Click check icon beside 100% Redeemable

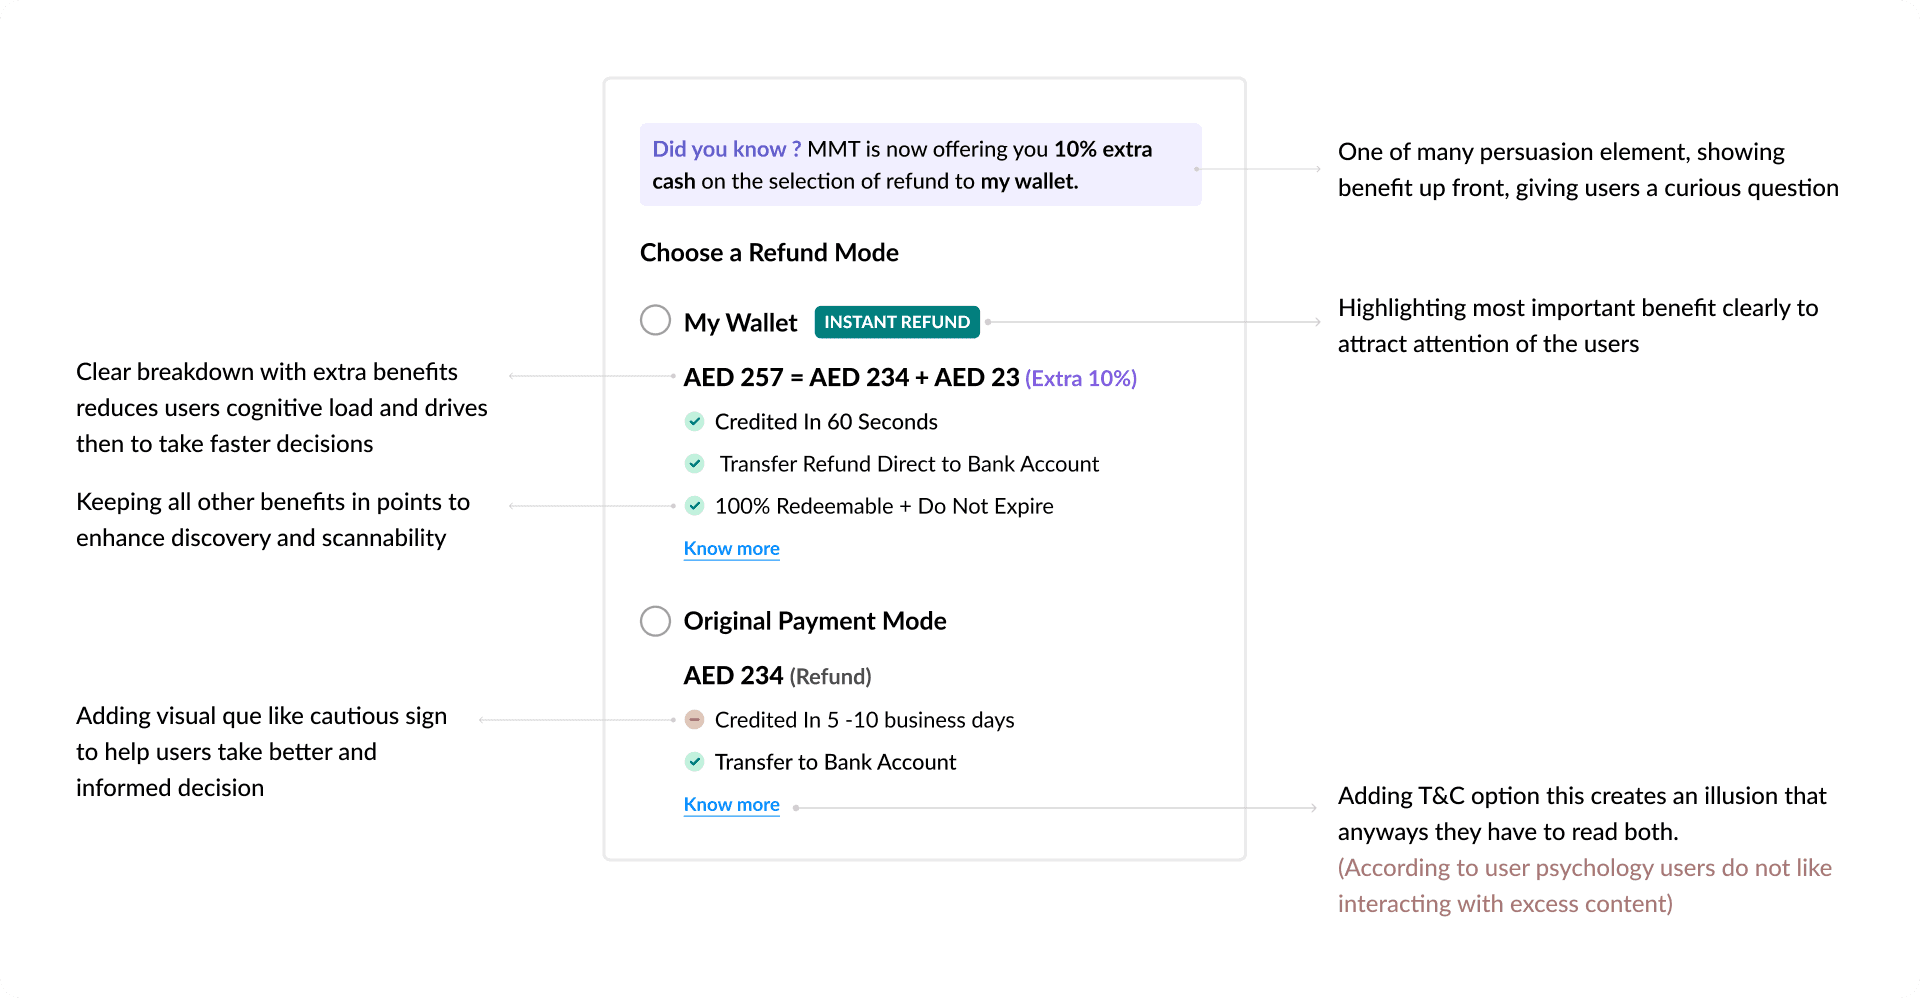coord(694,506)
